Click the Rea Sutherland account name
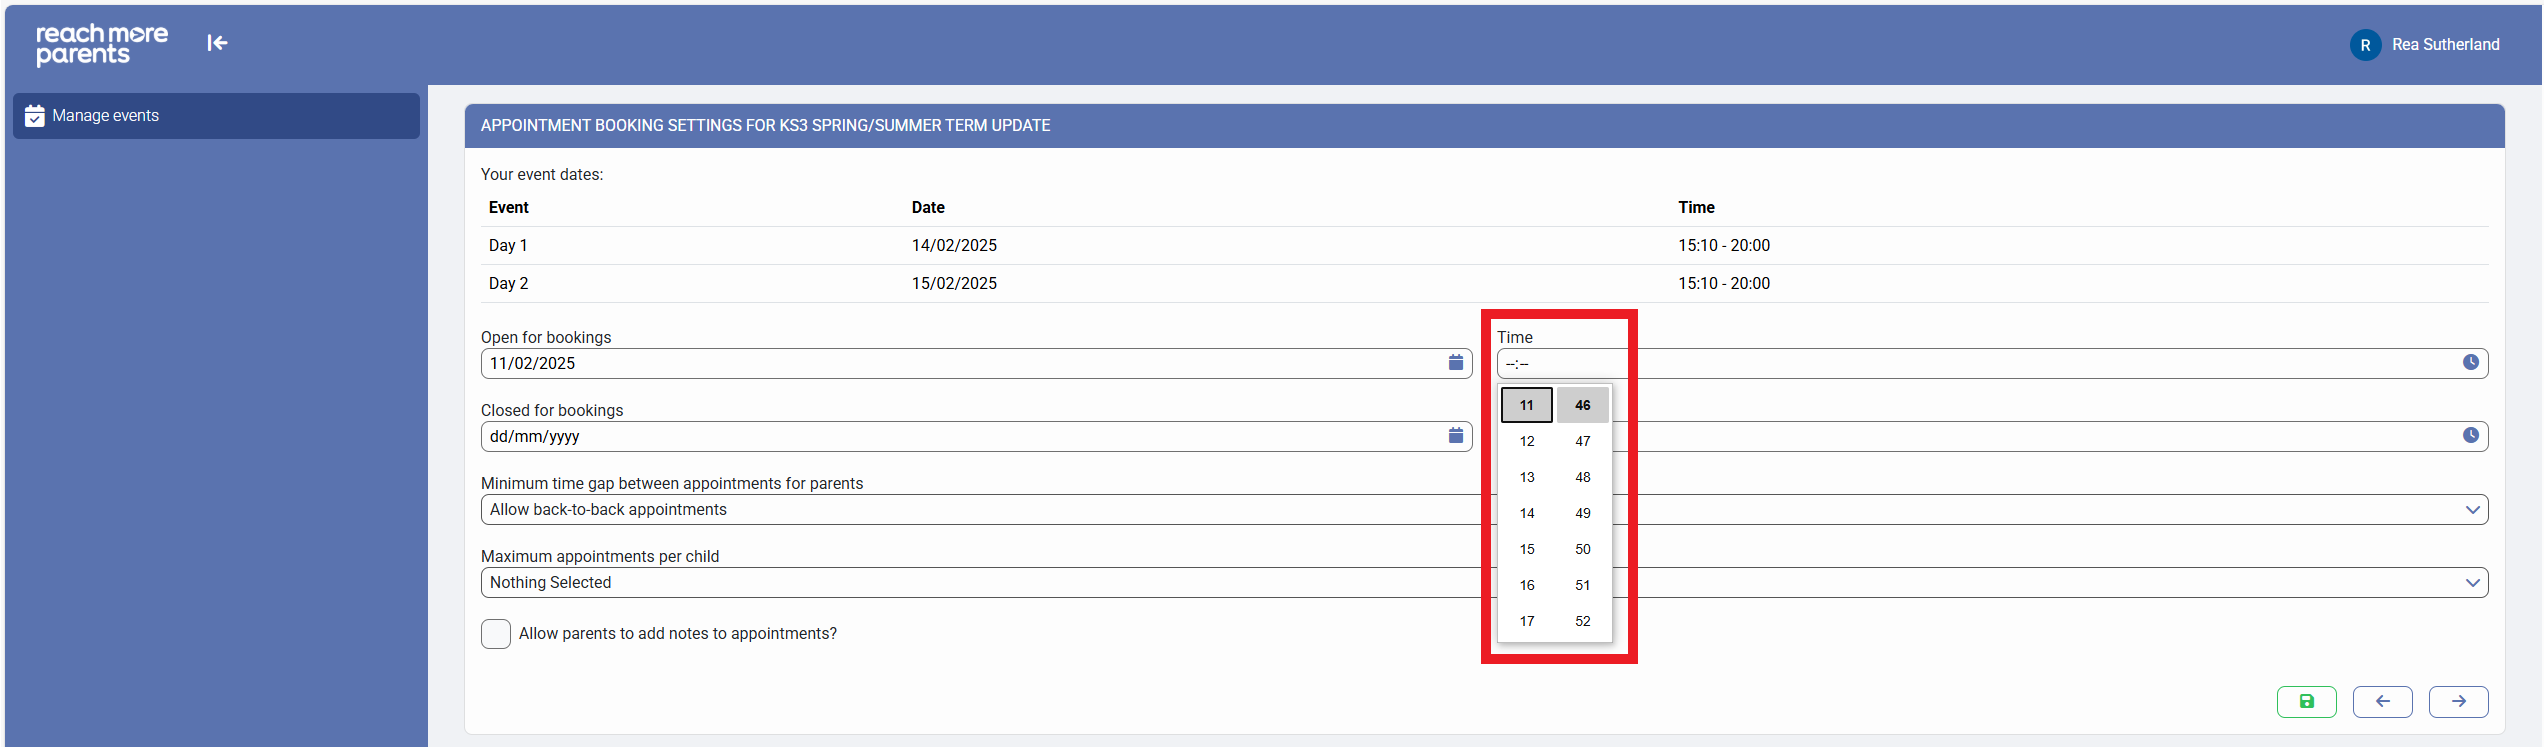Image resolution: width=2545 pixels, height=747 pixels. [2445, 45]
